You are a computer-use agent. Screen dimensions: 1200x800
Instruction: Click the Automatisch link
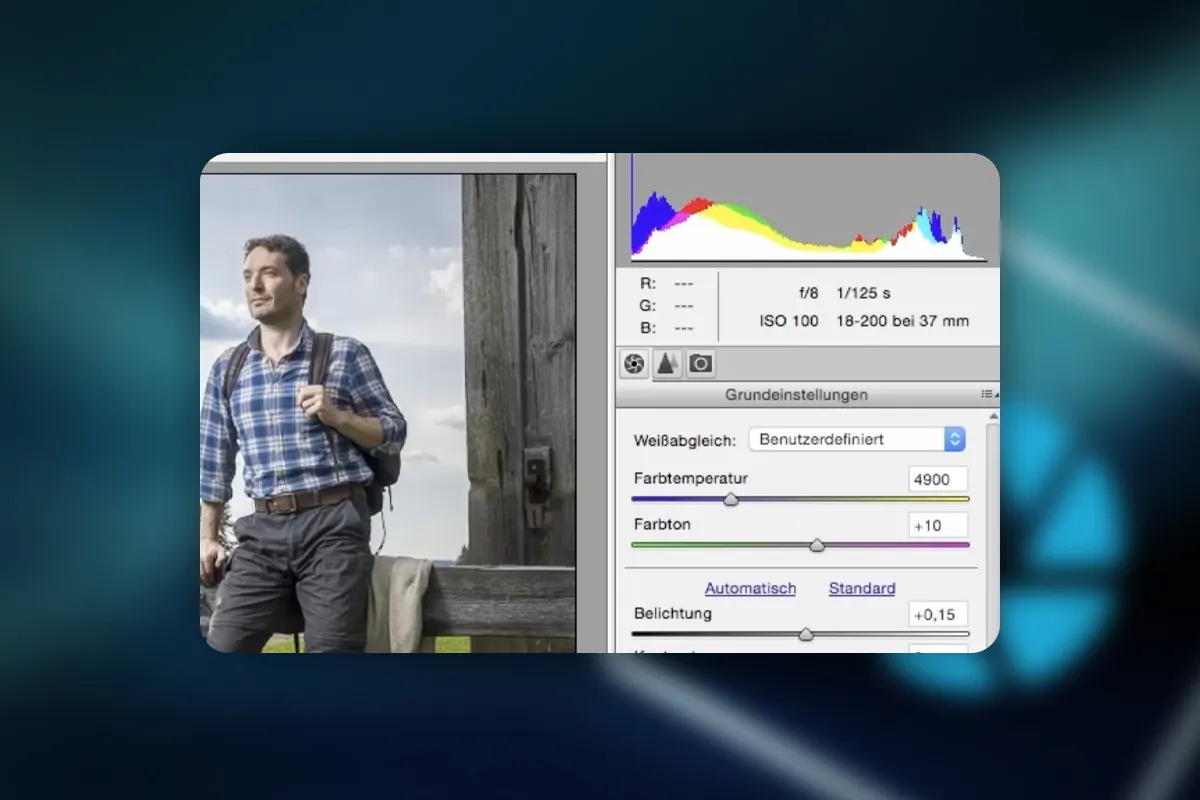750,588
